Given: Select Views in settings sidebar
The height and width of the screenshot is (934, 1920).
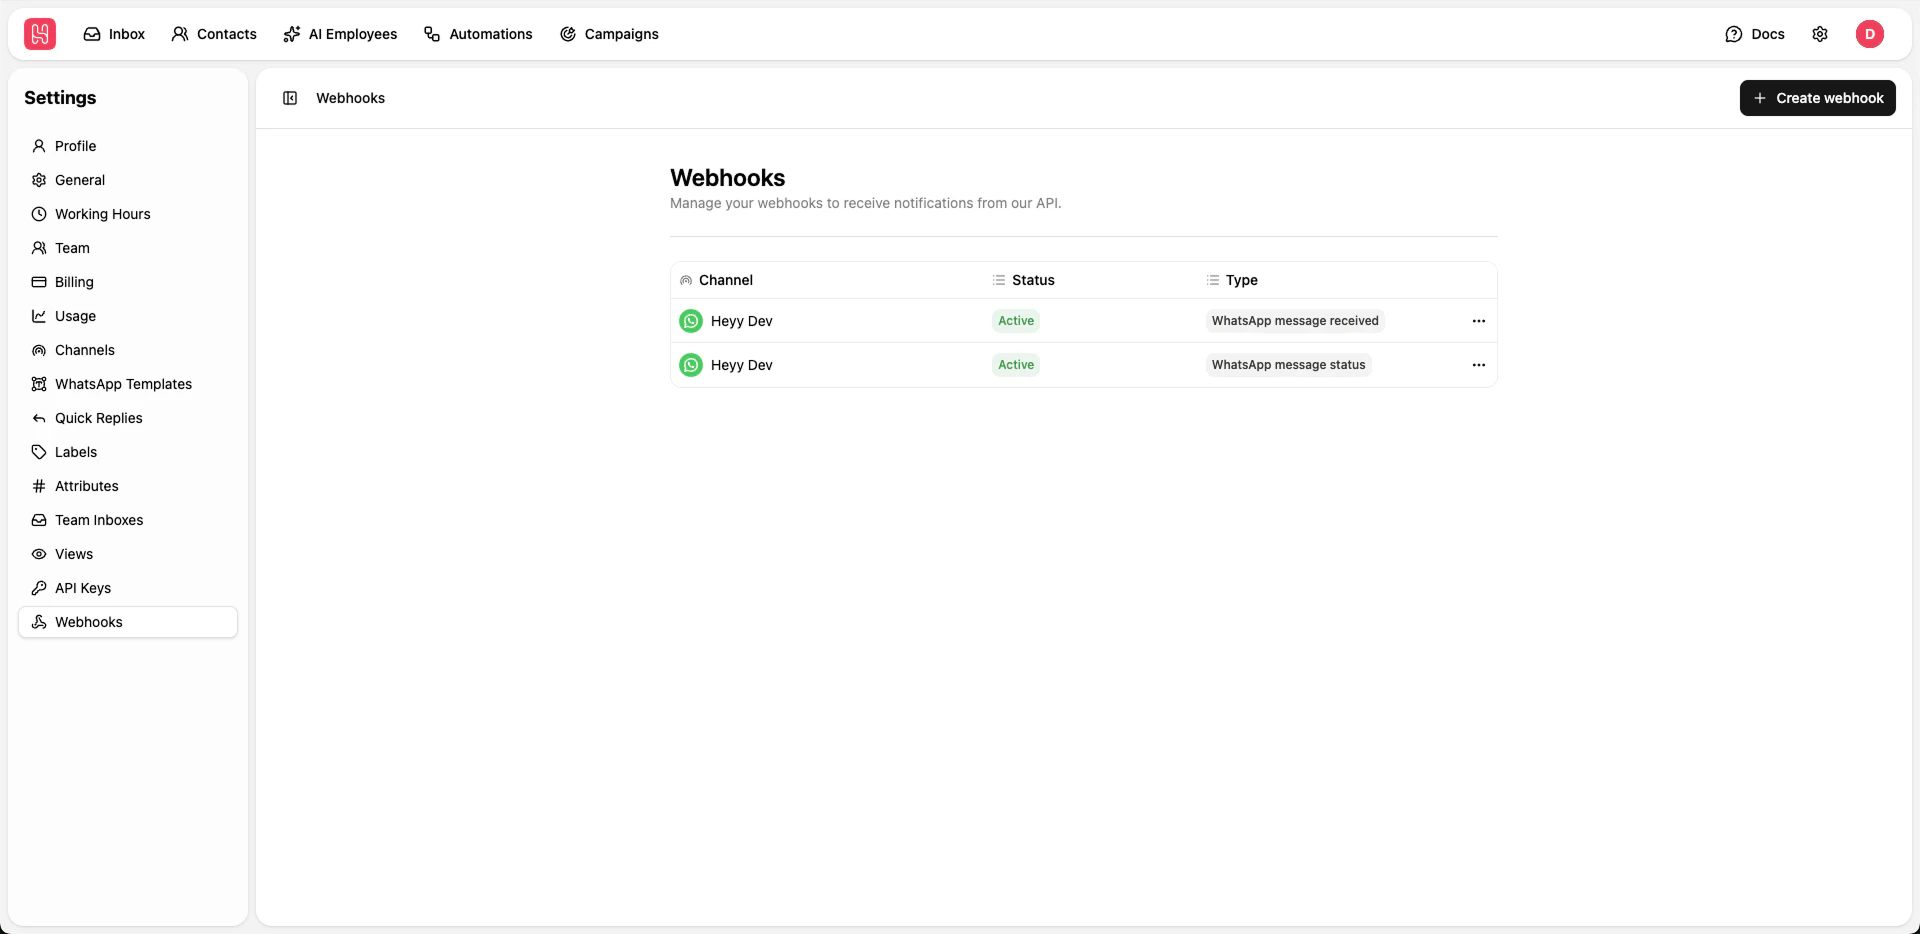Looking at the screenshot, I should (x=128, y=554).
